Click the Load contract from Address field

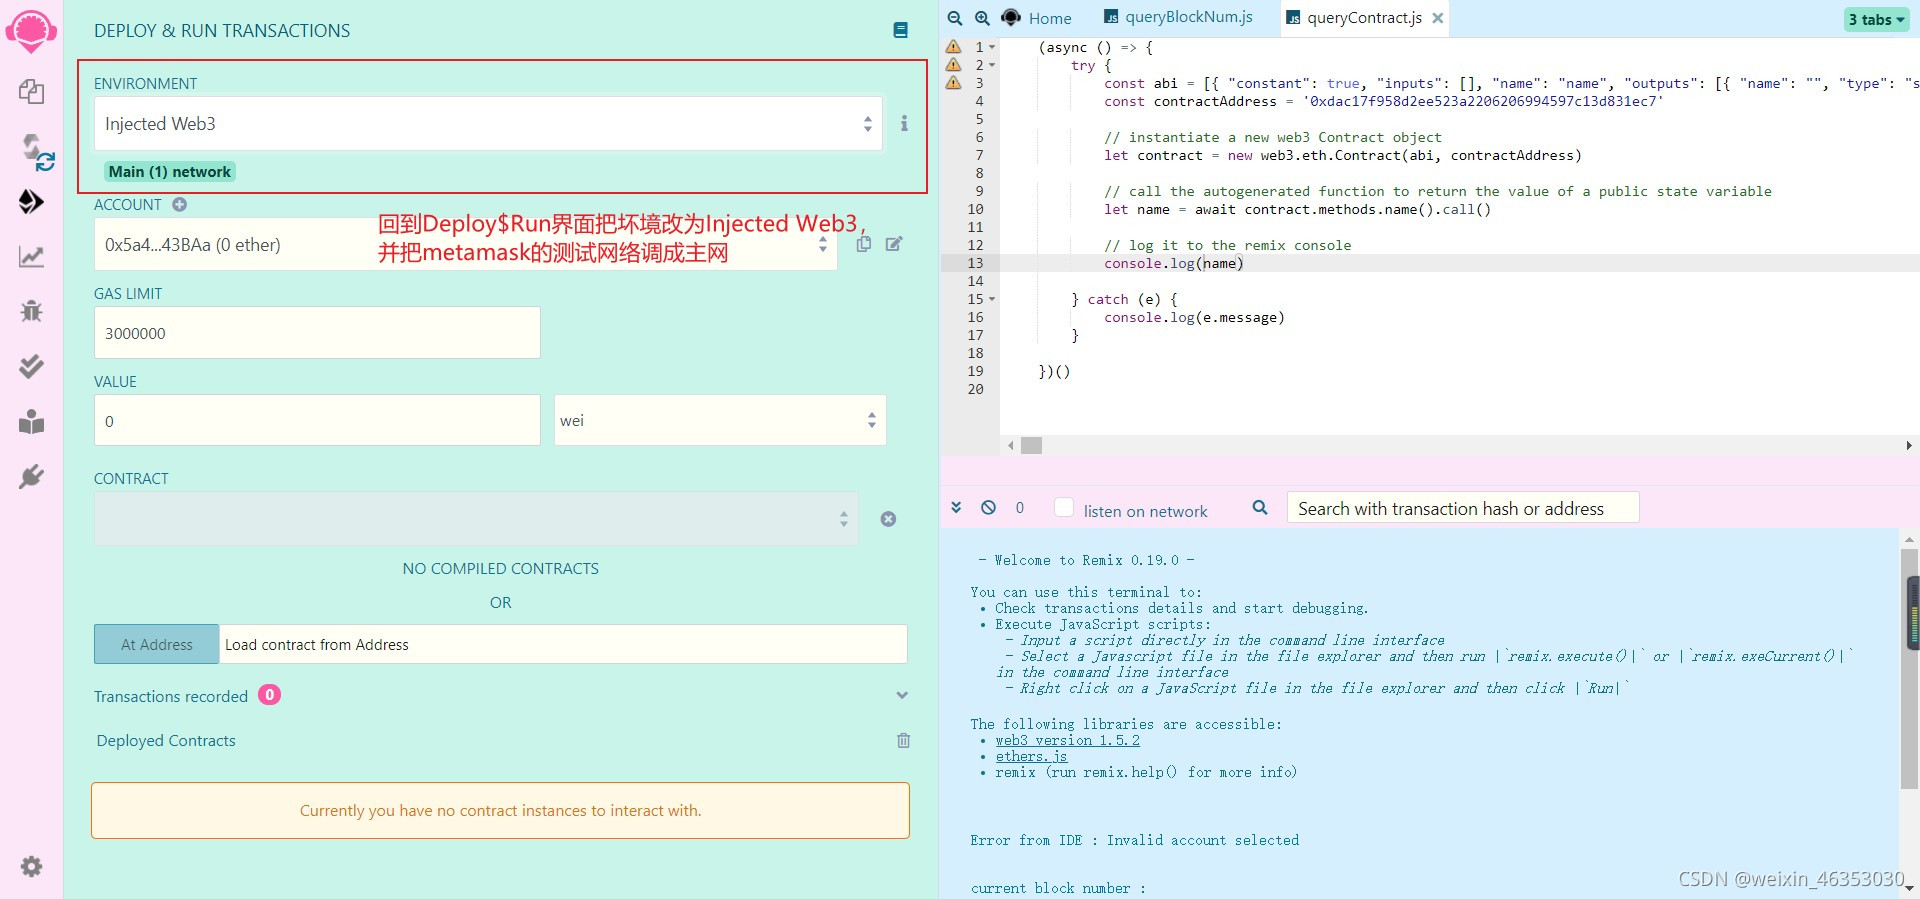point(563,644)
